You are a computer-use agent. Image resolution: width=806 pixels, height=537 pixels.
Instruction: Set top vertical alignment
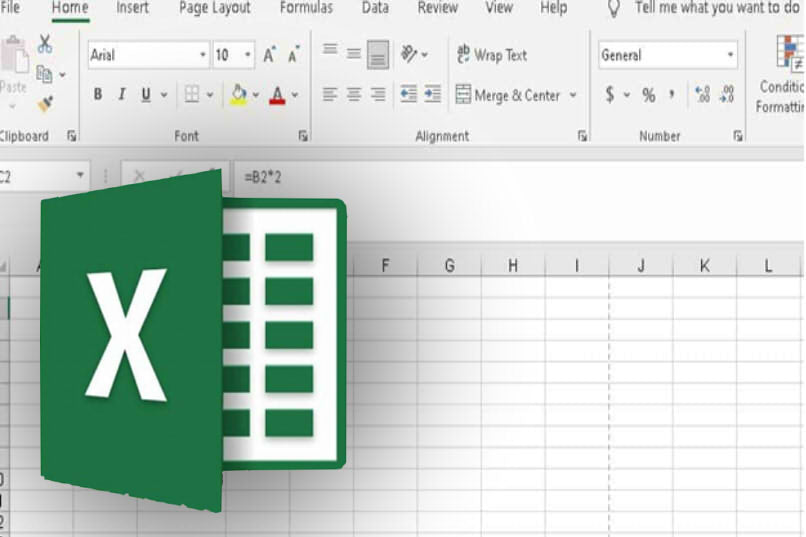(330, 50)
